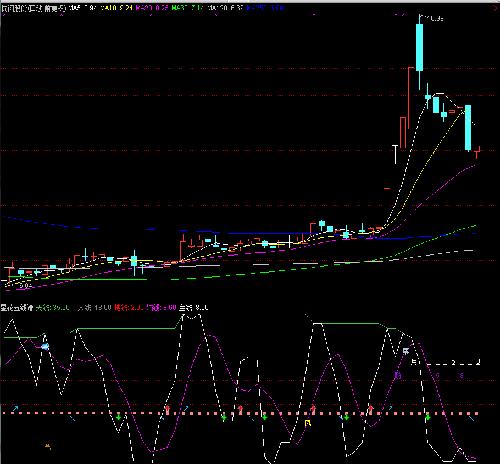Click the magenta MA20 legend label
The image size is (500, 464).
tap(153, 8)
